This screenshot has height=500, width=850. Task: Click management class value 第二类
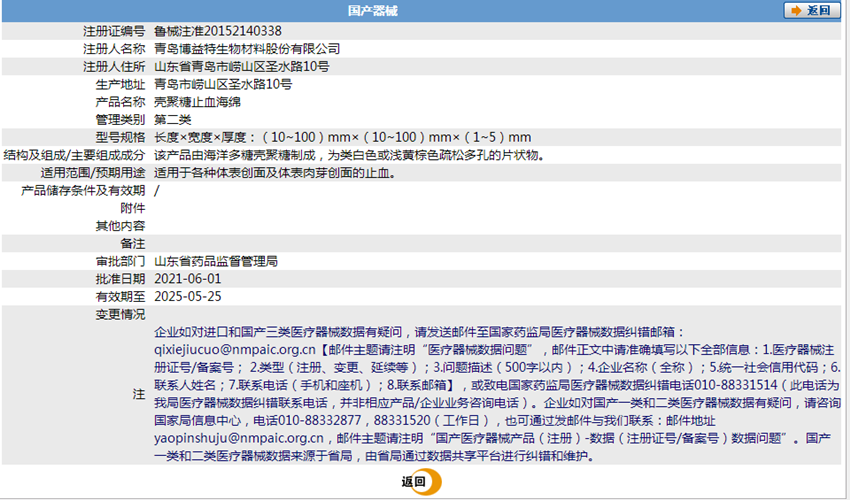click(172, 119)
